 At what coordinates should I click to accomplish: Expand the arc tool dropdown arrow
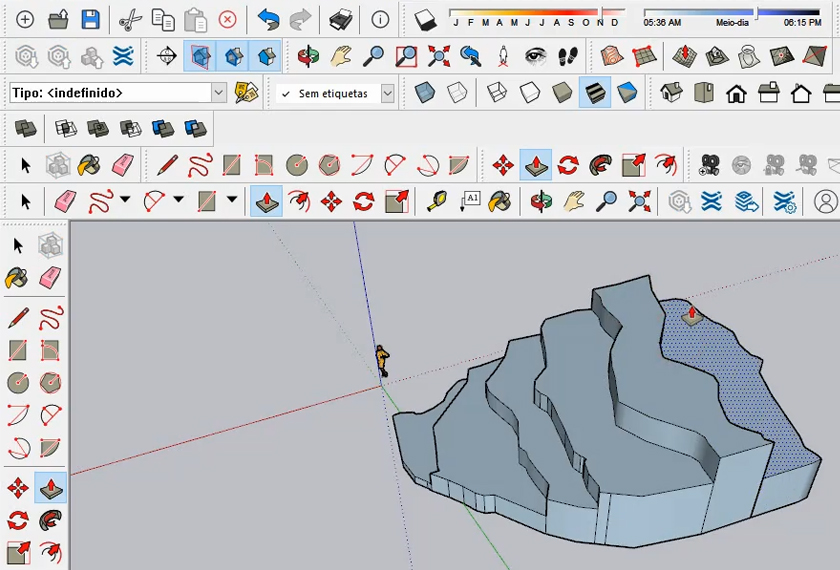tap(178, 200)
